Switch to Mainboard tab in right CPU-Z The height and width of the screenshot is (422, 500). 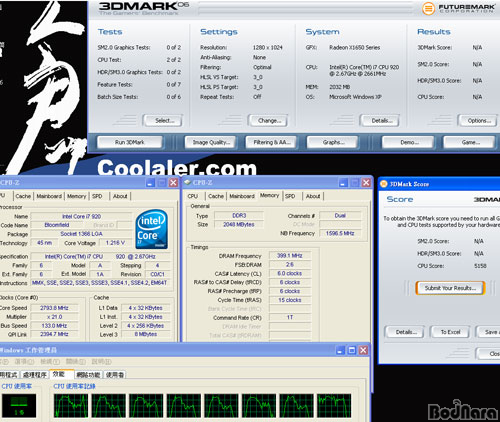242,196
